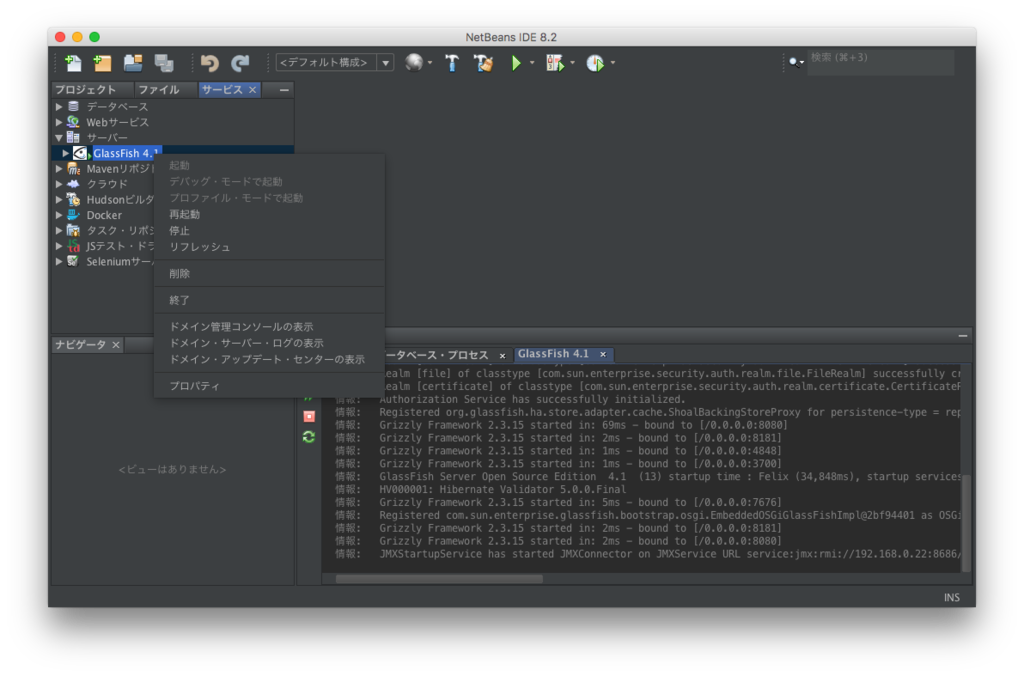Click the green Run Project icon
Viewport: 1024px width, 676px height.
pyautogui.click(x=517, y=63)
